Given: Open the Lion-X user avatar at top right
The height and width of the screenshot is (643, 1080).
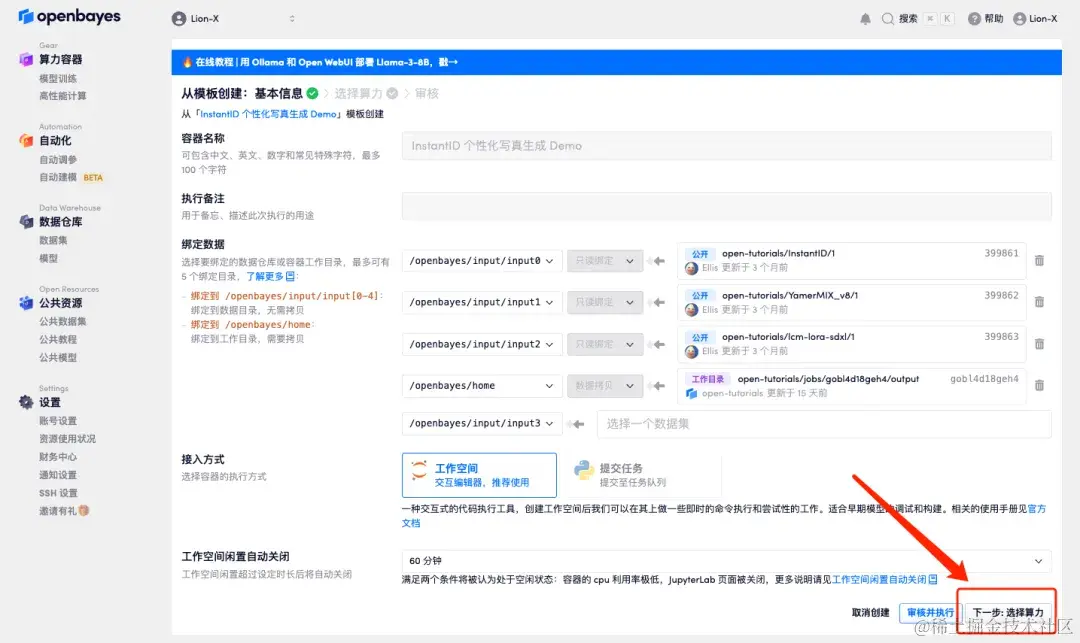Looking at the screenshot, I should (x=1019, y=19).
